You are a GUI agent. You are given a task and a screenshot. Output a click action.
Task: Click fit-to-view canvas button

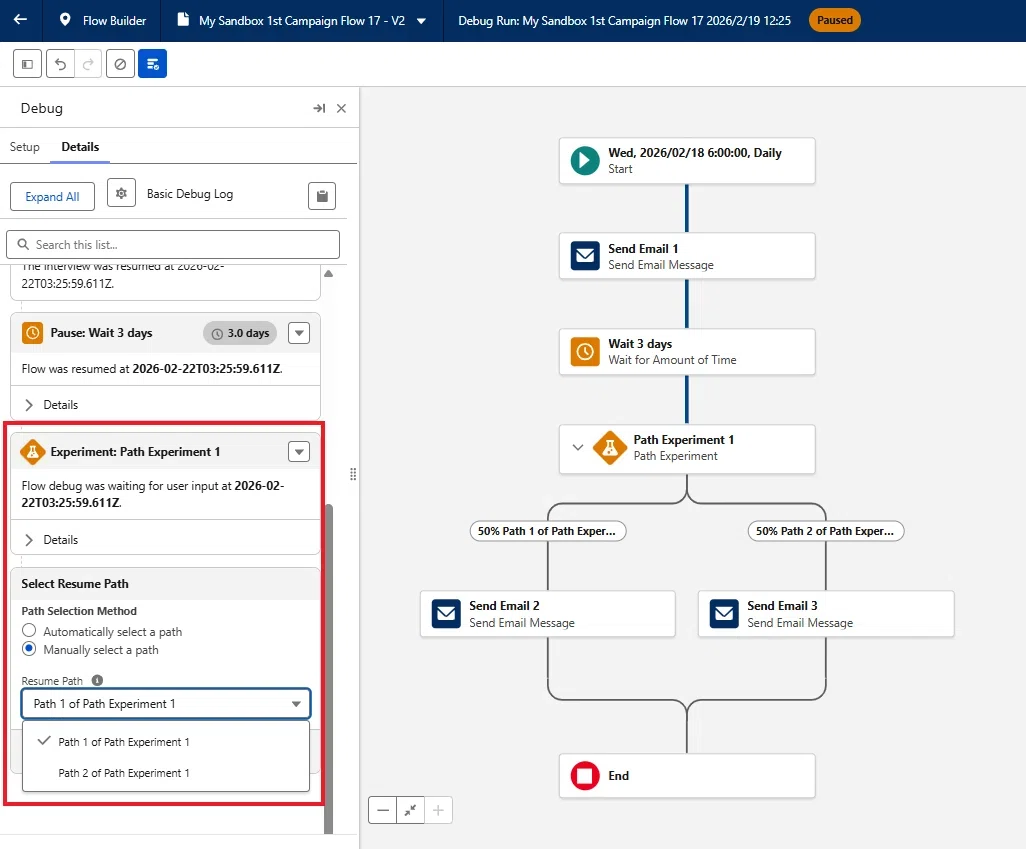tap(410, 810)
